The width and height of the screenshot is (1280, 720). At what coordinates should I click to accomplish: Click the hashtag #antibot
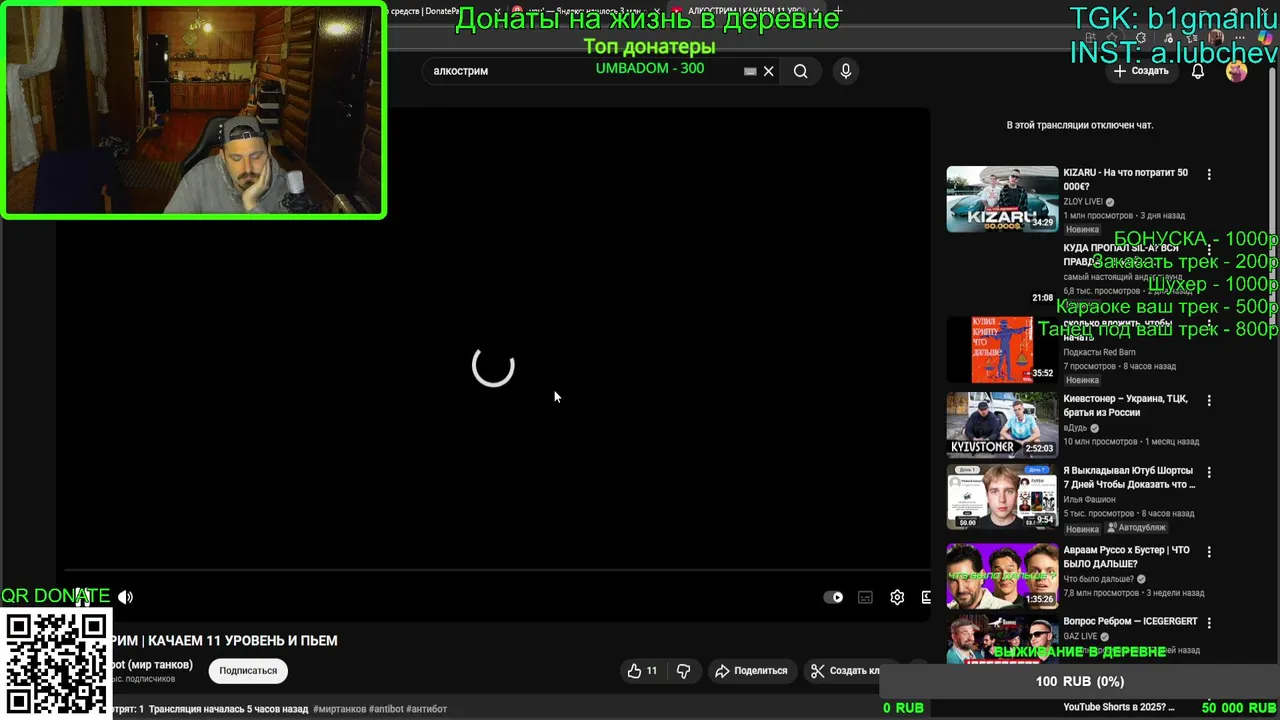click(385, 709)
